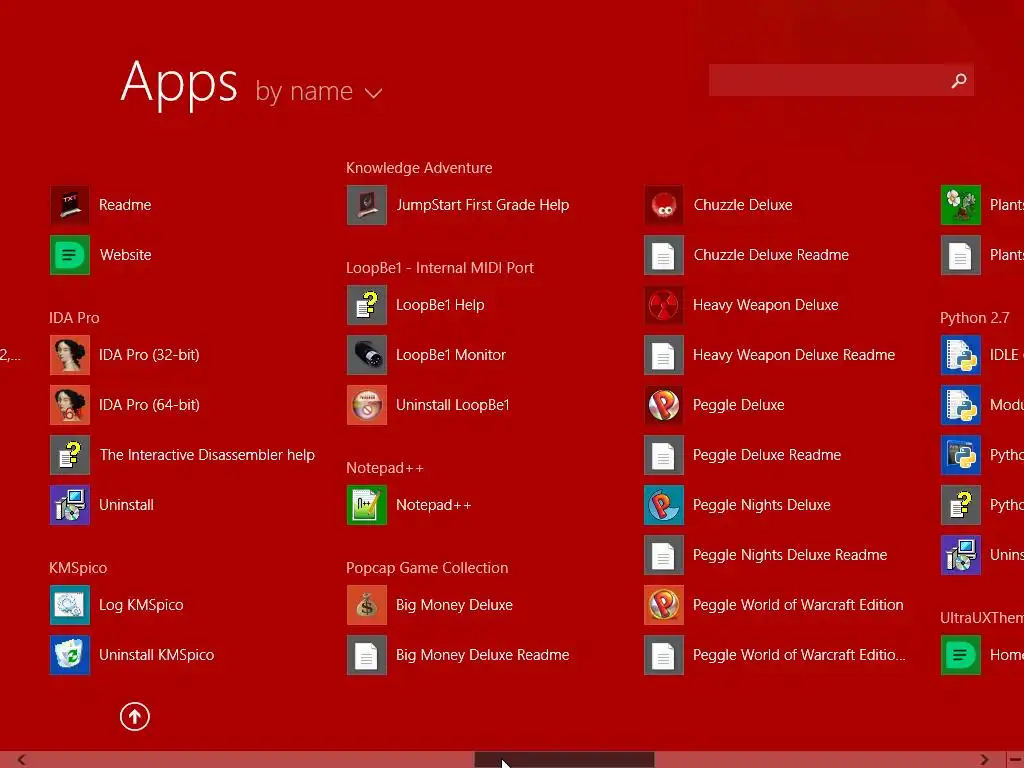Screen dimensions: 1024x768
Task: Launch LoopBe1 Monitor icon
Action: (x=367, y=355)
